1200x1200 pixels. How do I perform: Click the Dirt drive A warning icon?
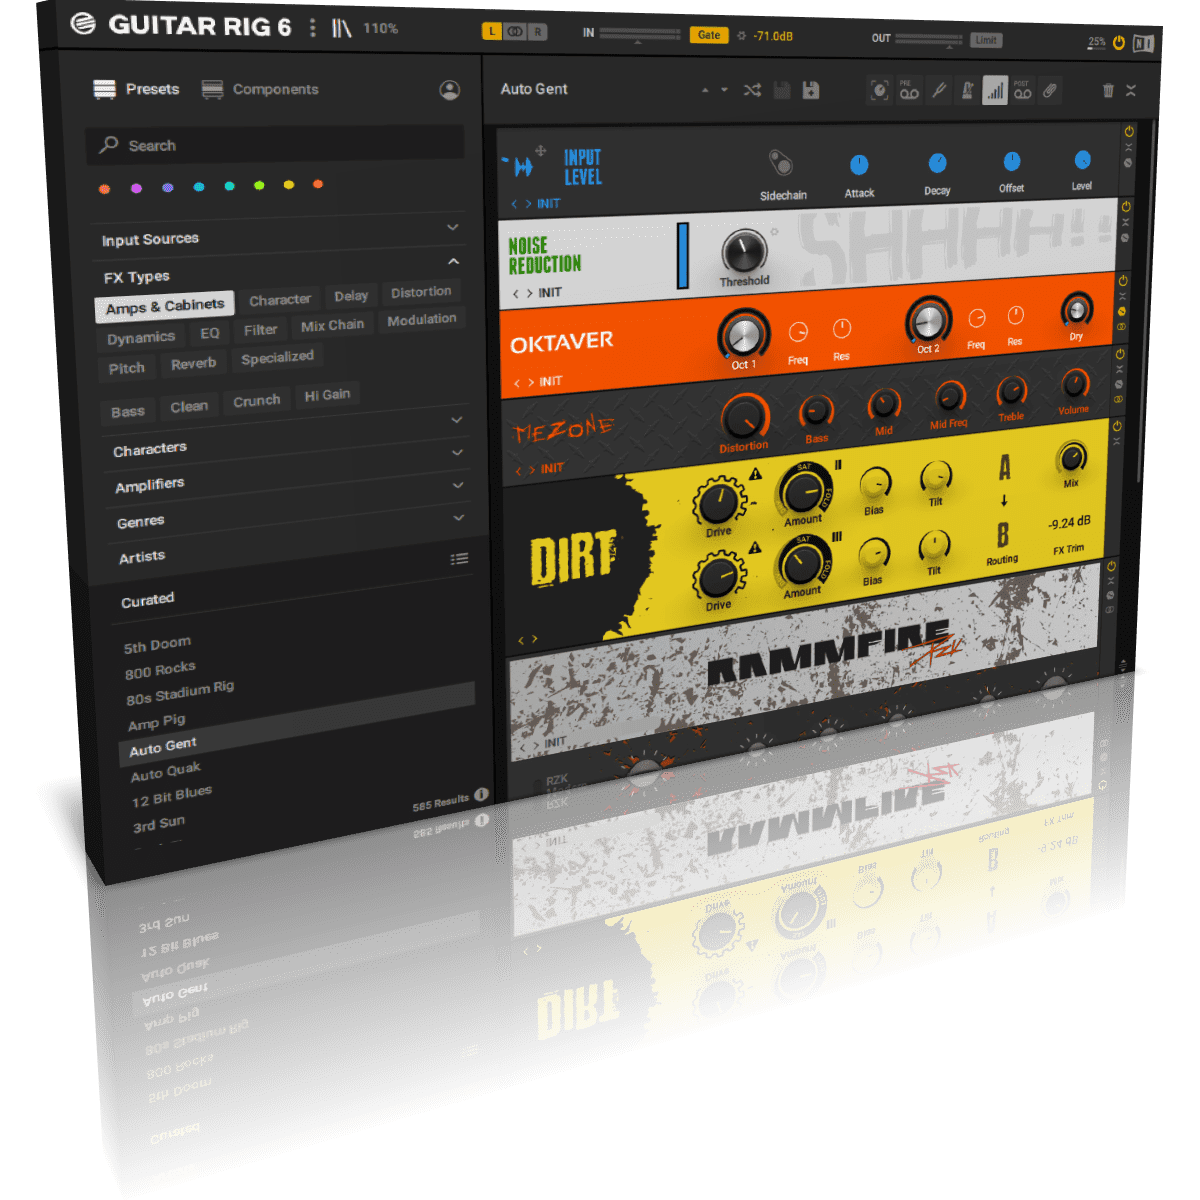point(756,474)
